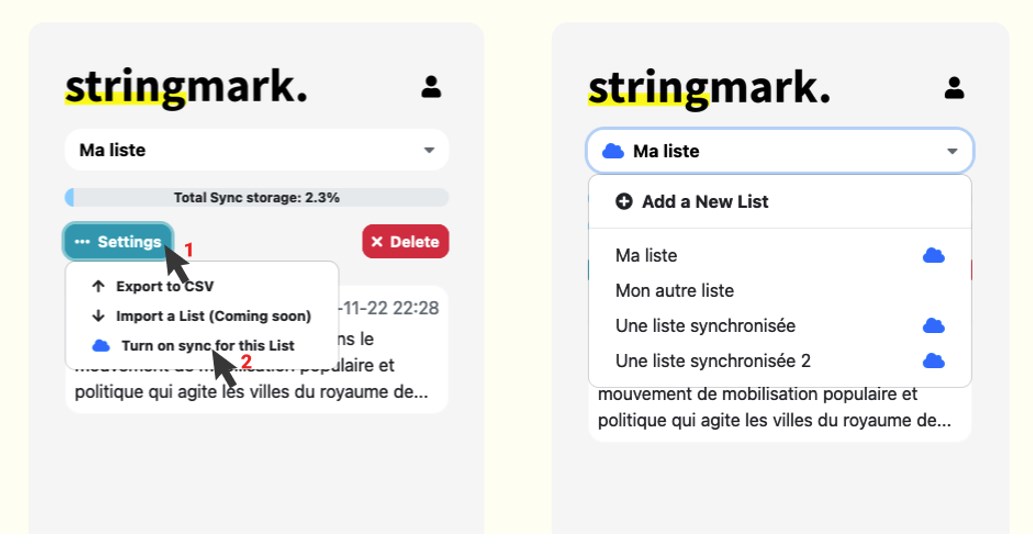This screenshot has height=547, width=1033.
Task: Click 'Add a New List' option
Action: point(704,202)
